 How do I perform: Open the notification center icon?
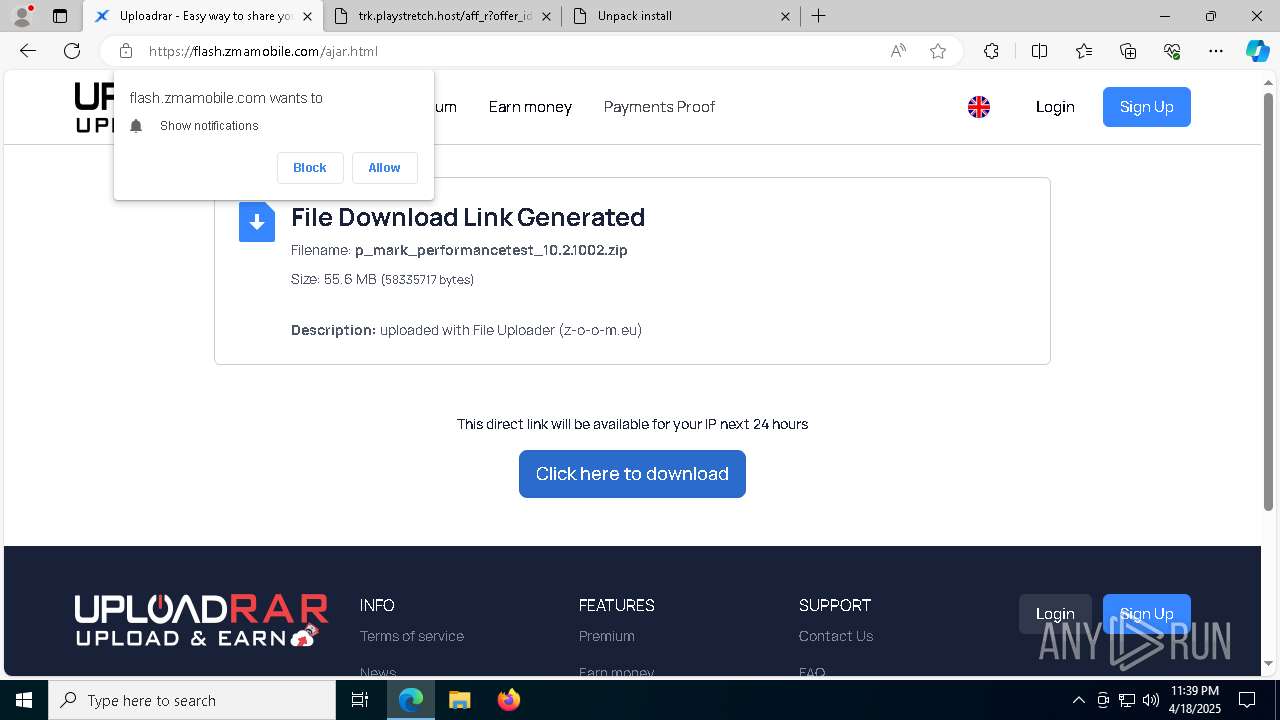[x=1247, y=700]
